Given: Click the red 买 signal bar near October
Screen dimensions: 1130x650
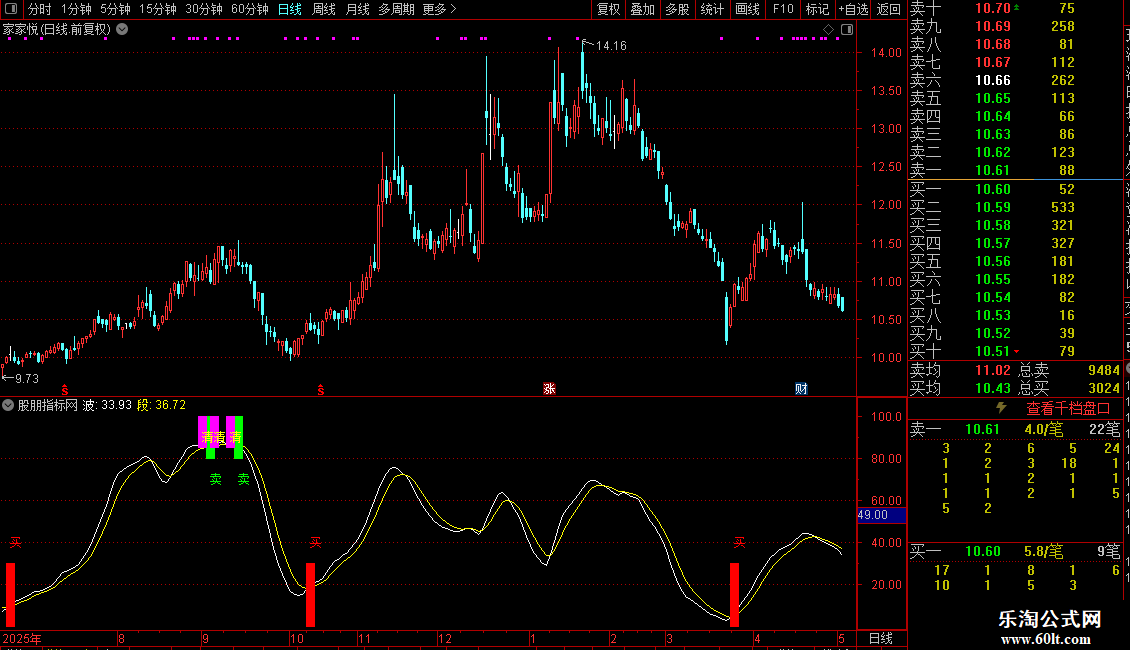Looking at the screenshot, I should [311, 595].
